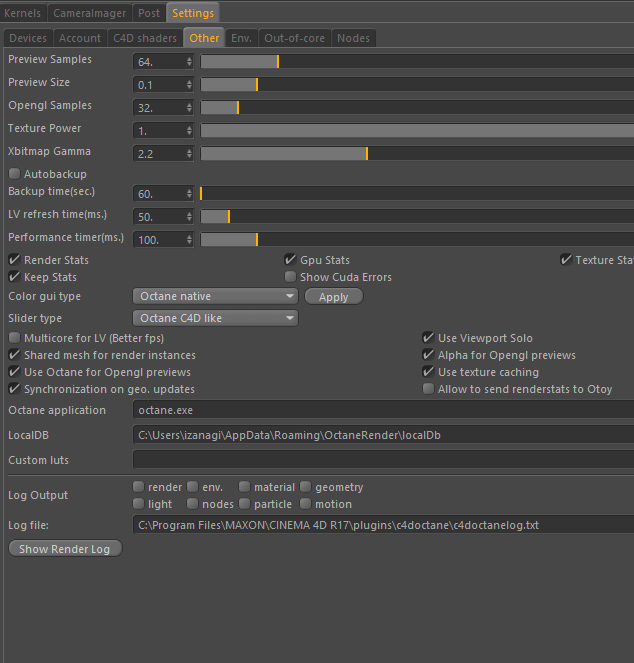
Task: Click the Opengl Samples stepper arrows
Action: (x=189, y=108)
